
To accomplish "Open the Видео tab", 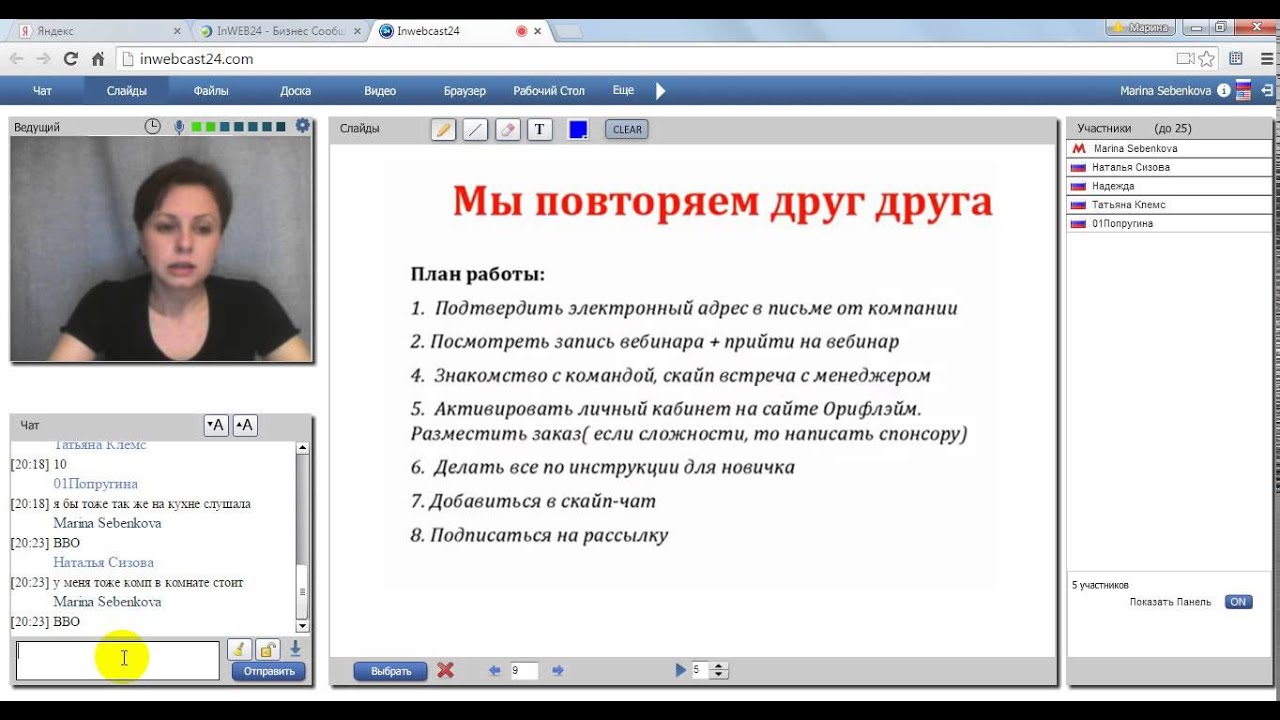I will 380,91.
